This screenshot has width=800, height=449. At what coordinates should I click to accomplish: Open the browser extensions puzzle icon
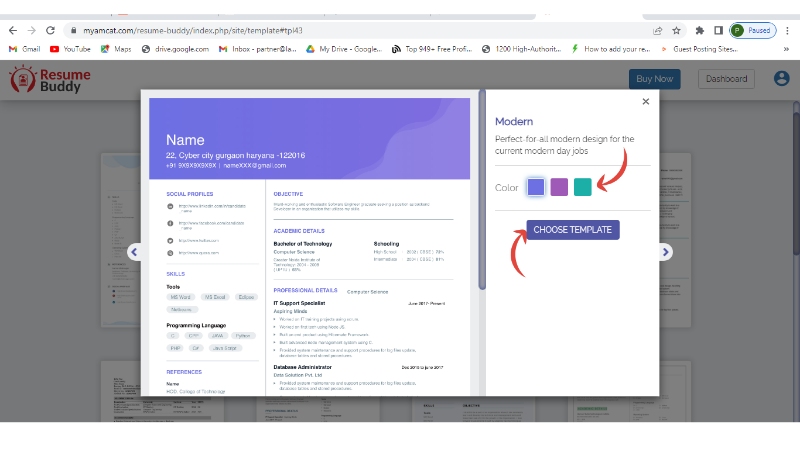[x=699, y=30]
